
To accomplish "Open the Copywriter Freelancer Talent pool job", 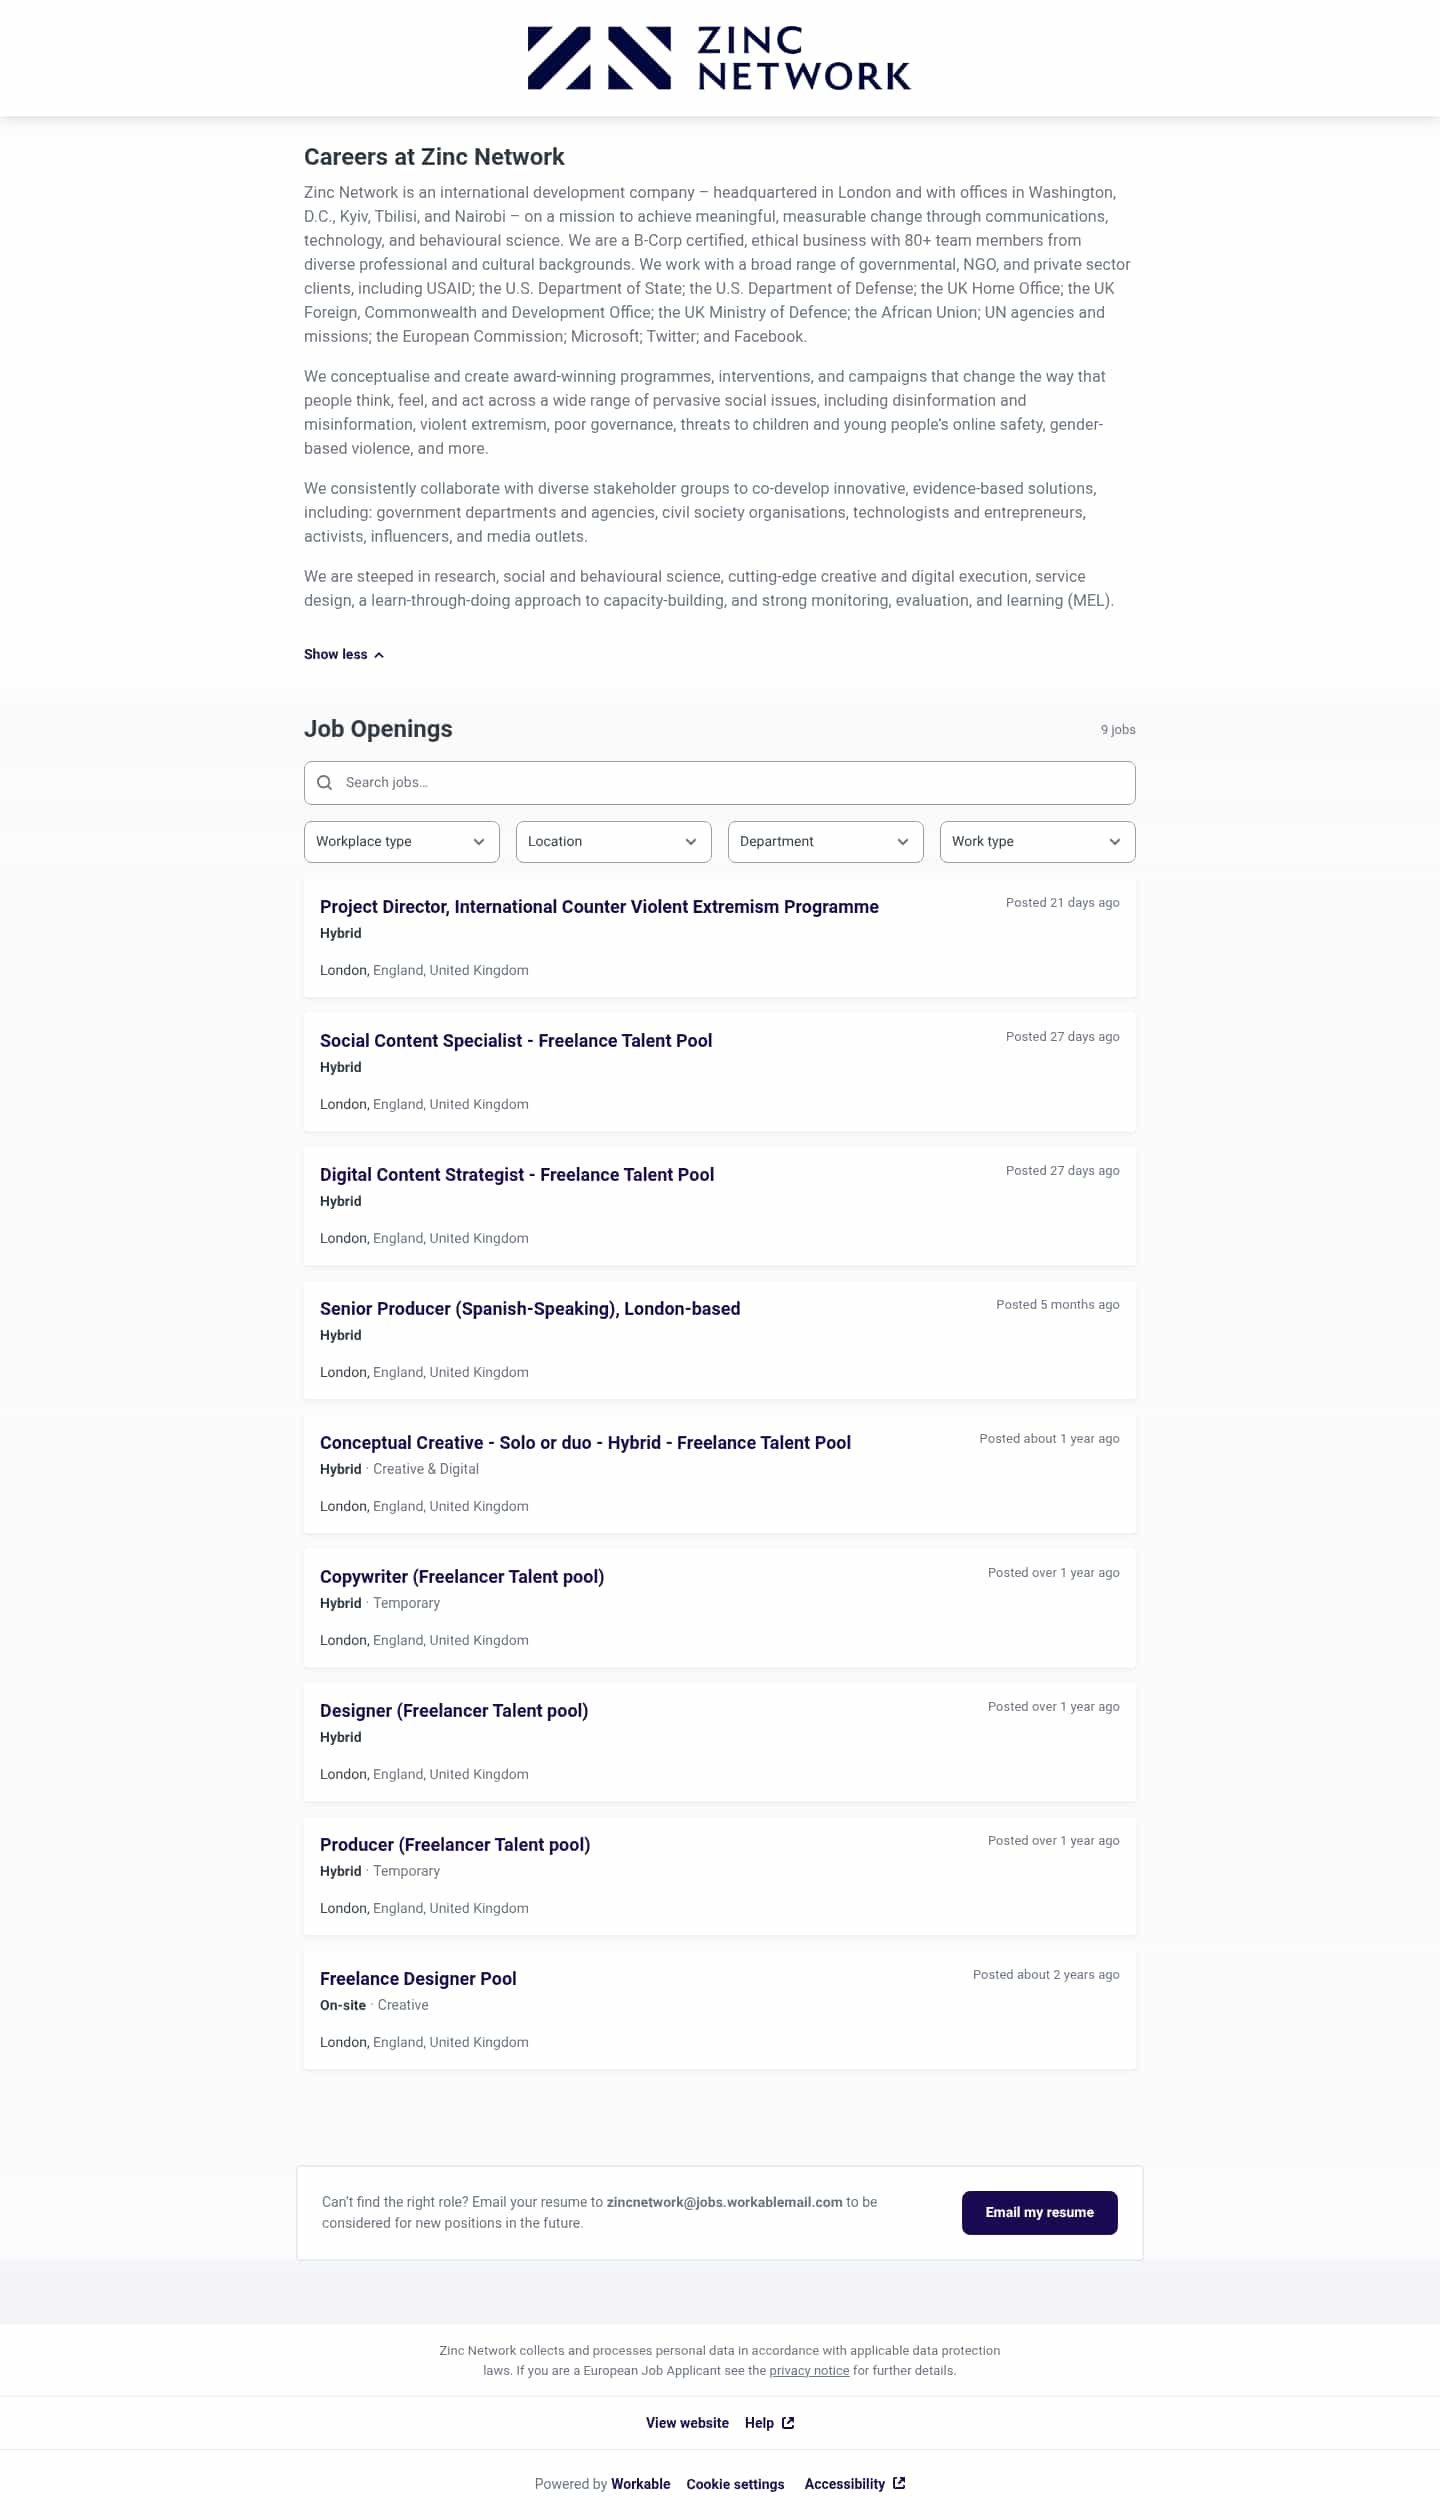I will (x=462, y=1577).
